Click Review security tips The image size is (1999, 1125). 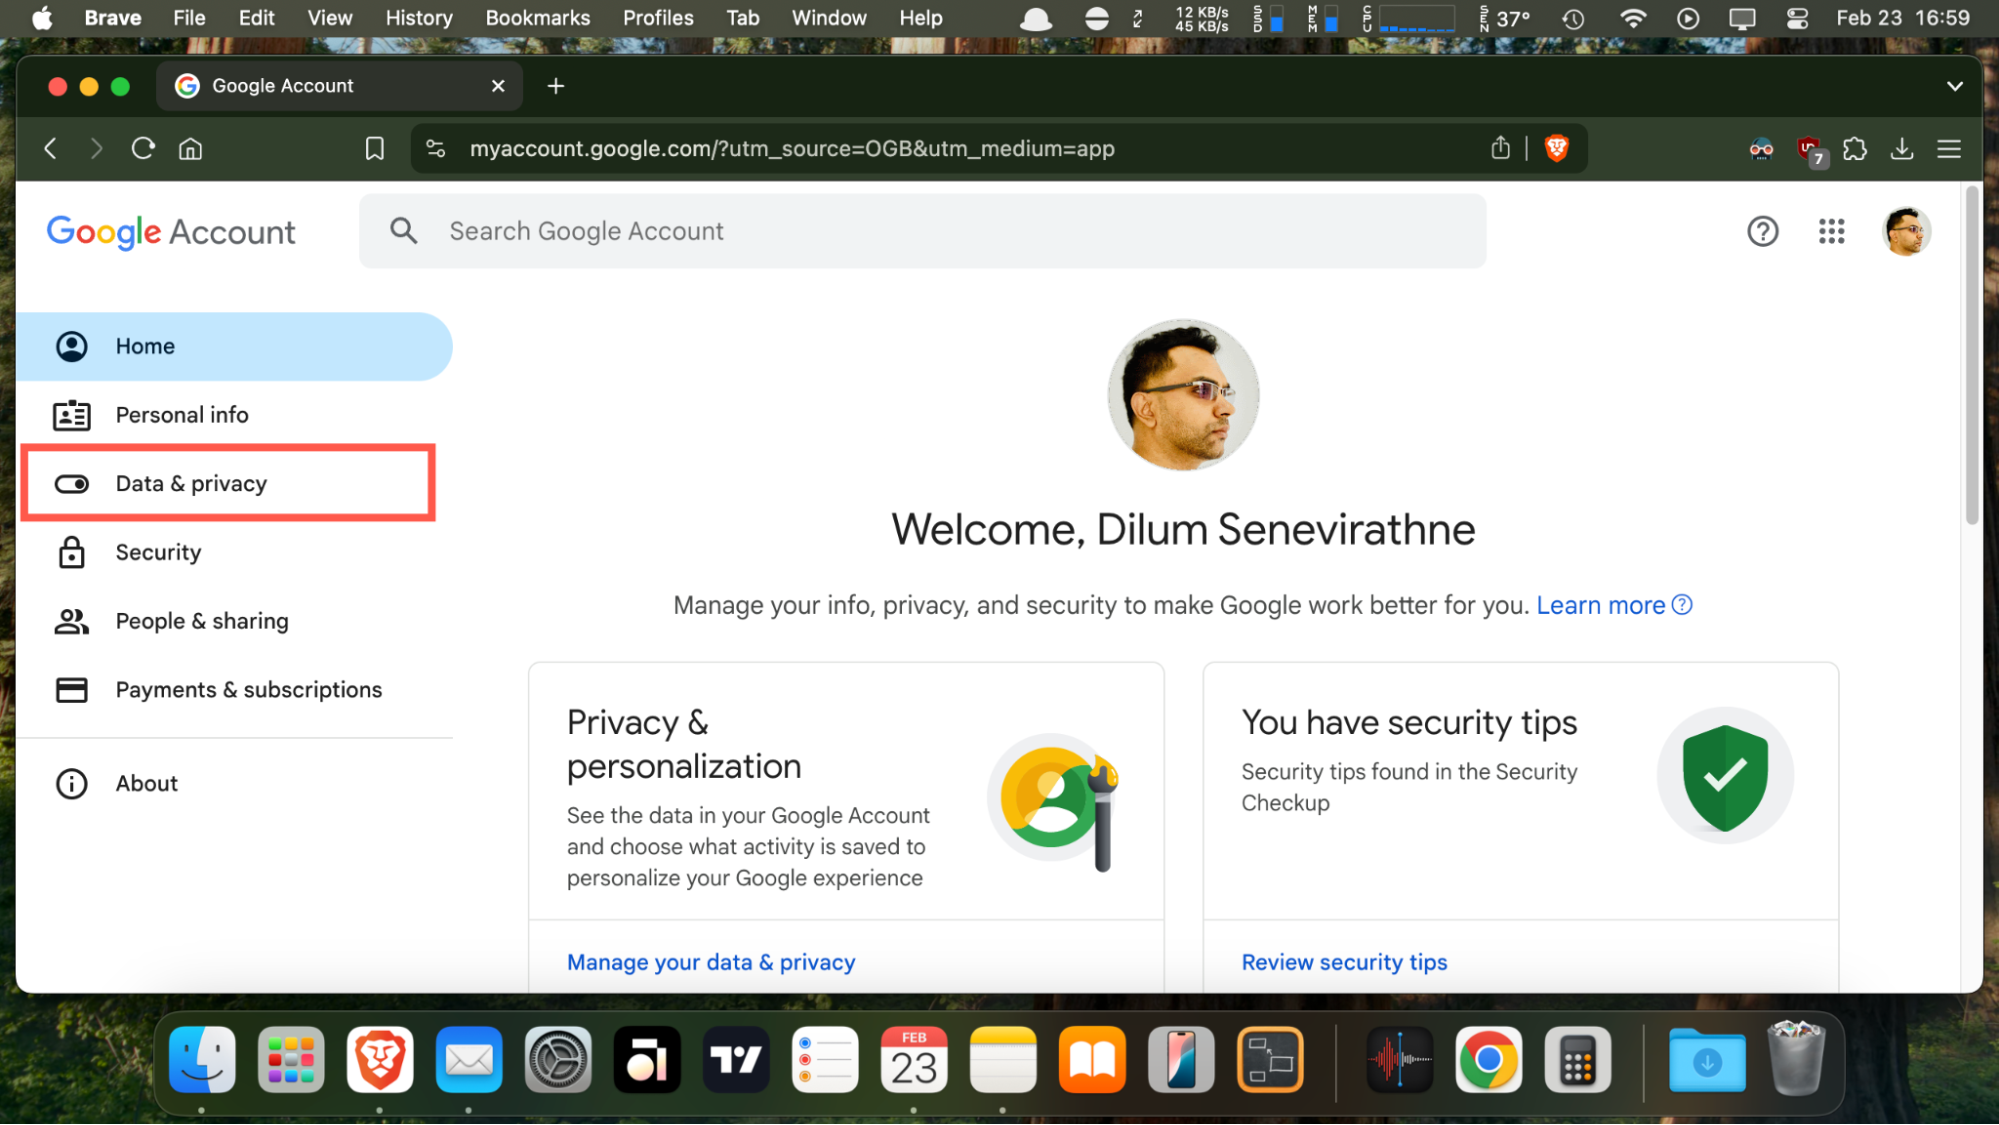click(1344, 962)
